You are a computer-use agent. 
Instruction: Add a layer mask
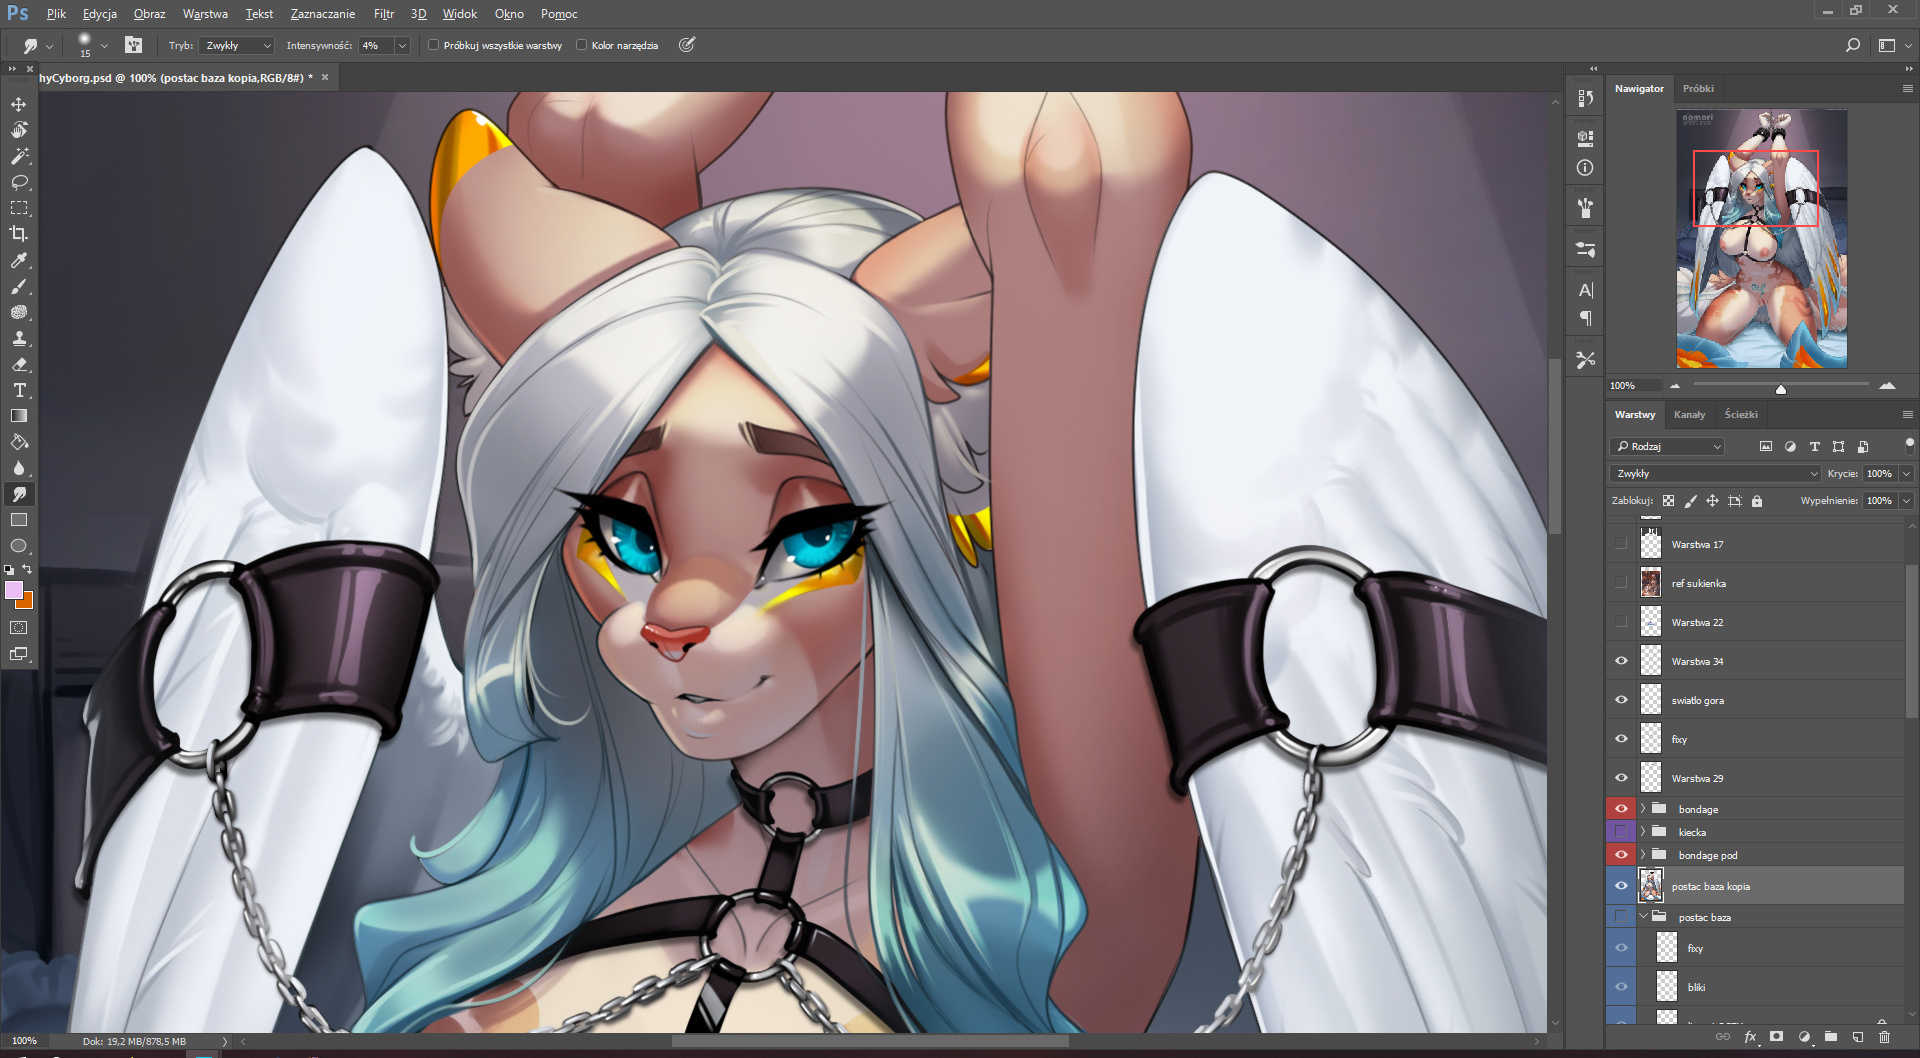[x=1776, y=1037]
